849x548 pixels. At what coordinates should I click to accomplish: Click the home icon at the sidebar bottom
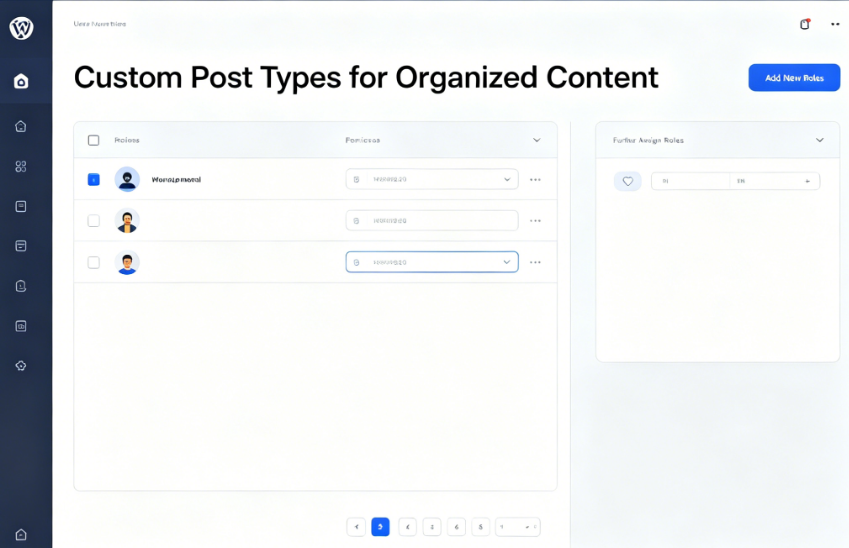click(x=21, y=534)
